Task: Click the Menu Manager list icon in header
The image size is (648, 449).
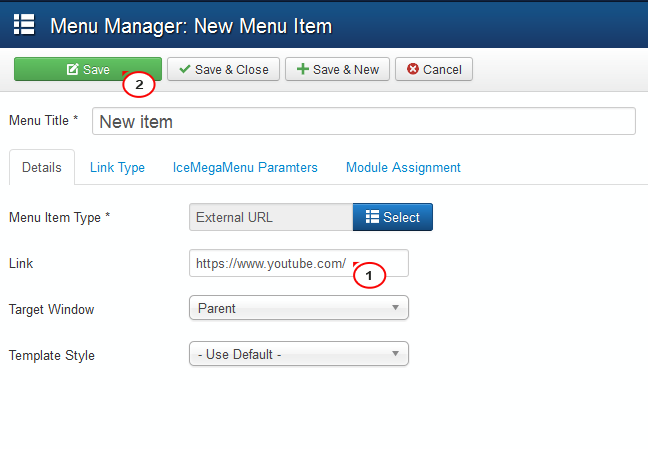Action: pyautogui.click(x=24, y=24)
